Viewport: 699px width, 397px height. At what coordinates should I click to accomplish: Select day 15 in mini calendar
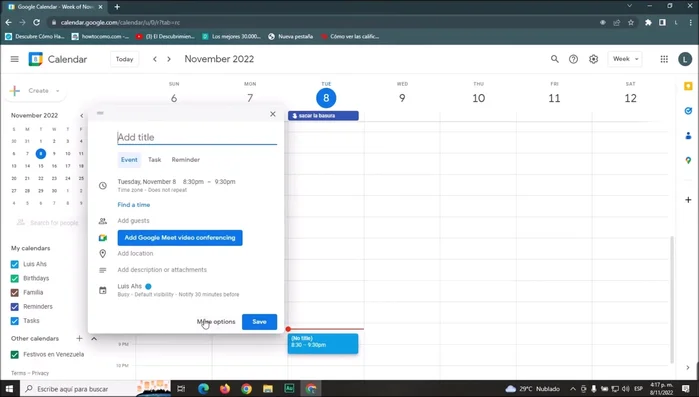[x=41, y=166]
